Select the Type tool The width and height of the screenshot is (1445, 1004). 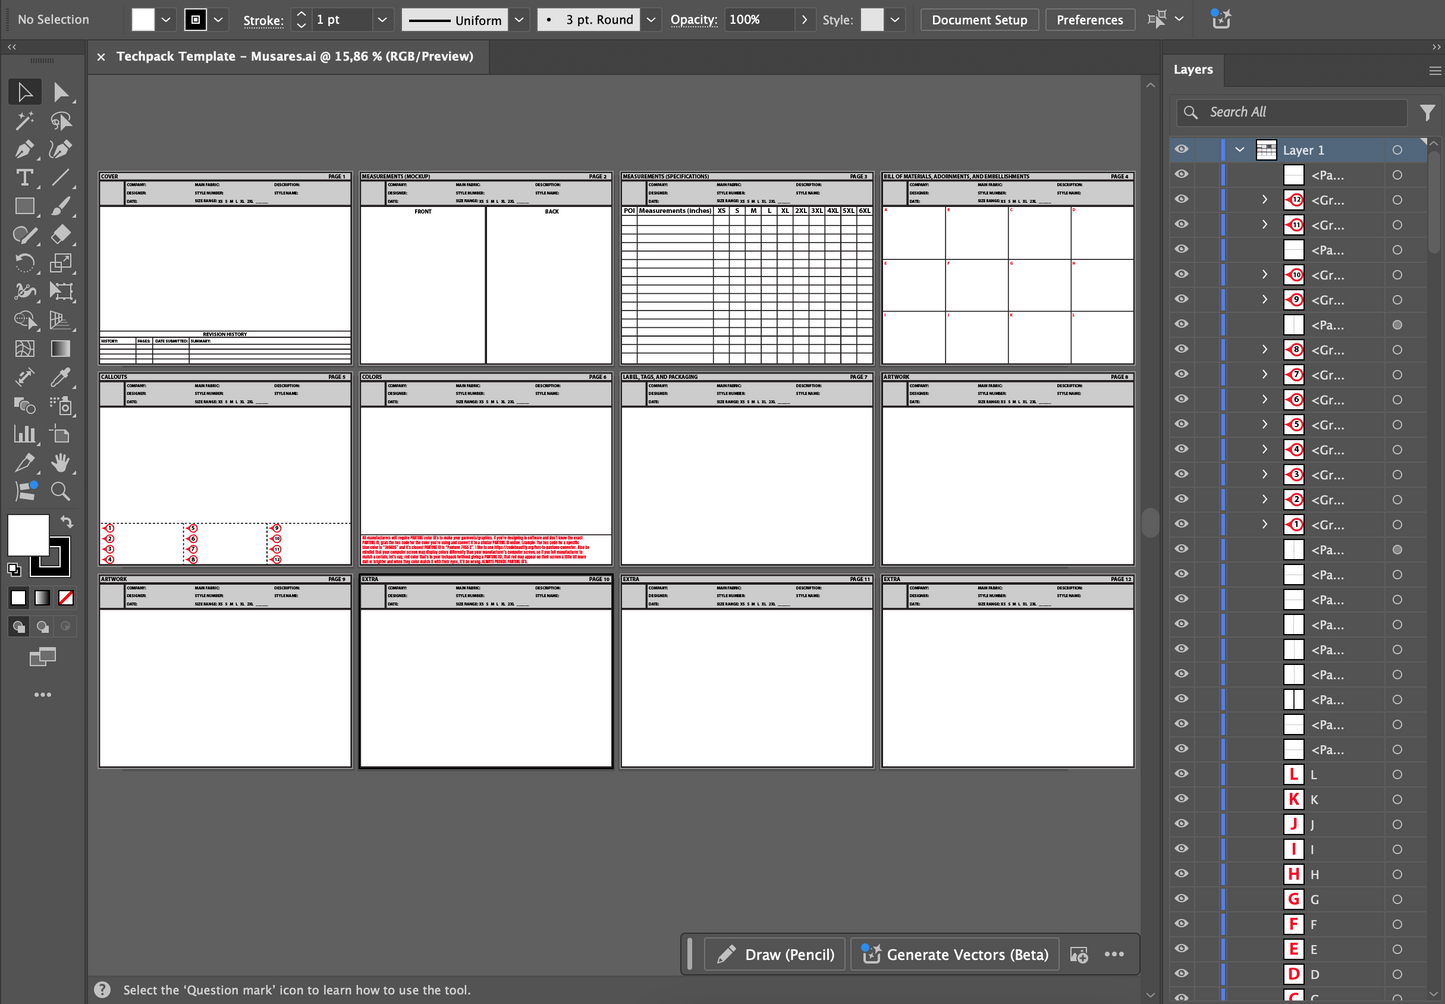[24, 178]
